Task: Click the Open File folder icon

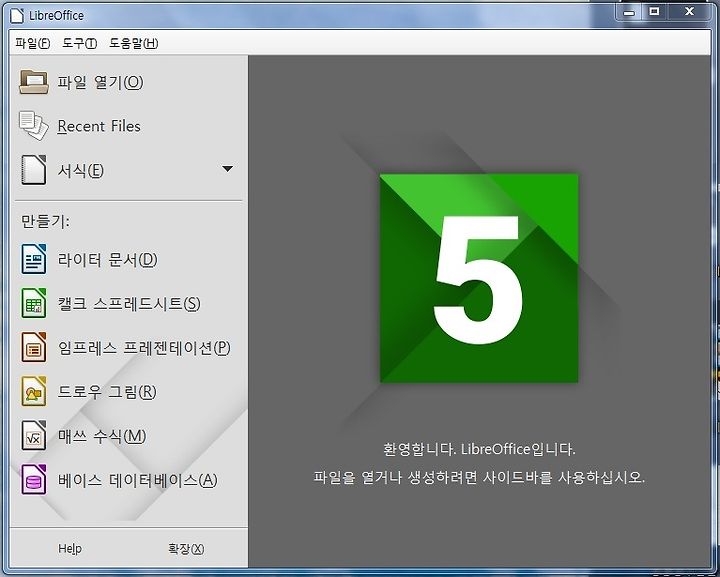Action: tap(34, 82)
